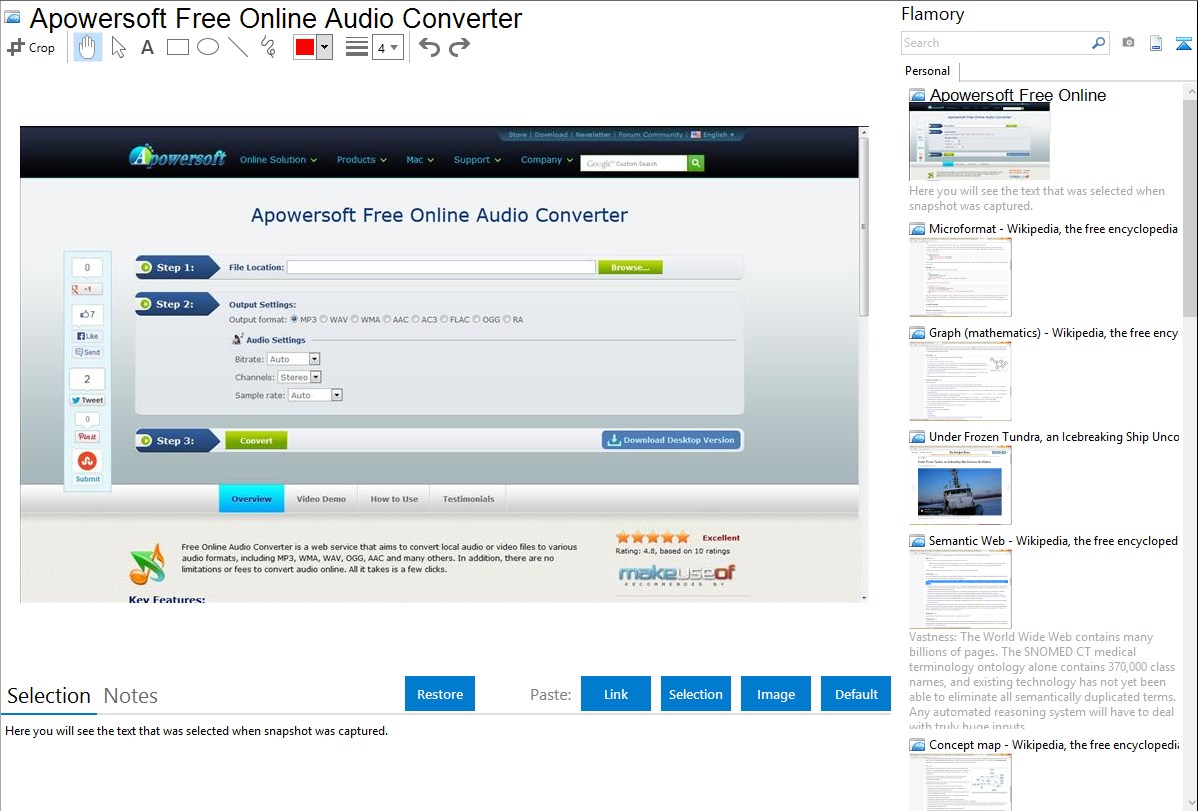This screenshot has width=1198, height=811.
Task: Click inside the Search field
Action: 994,43
